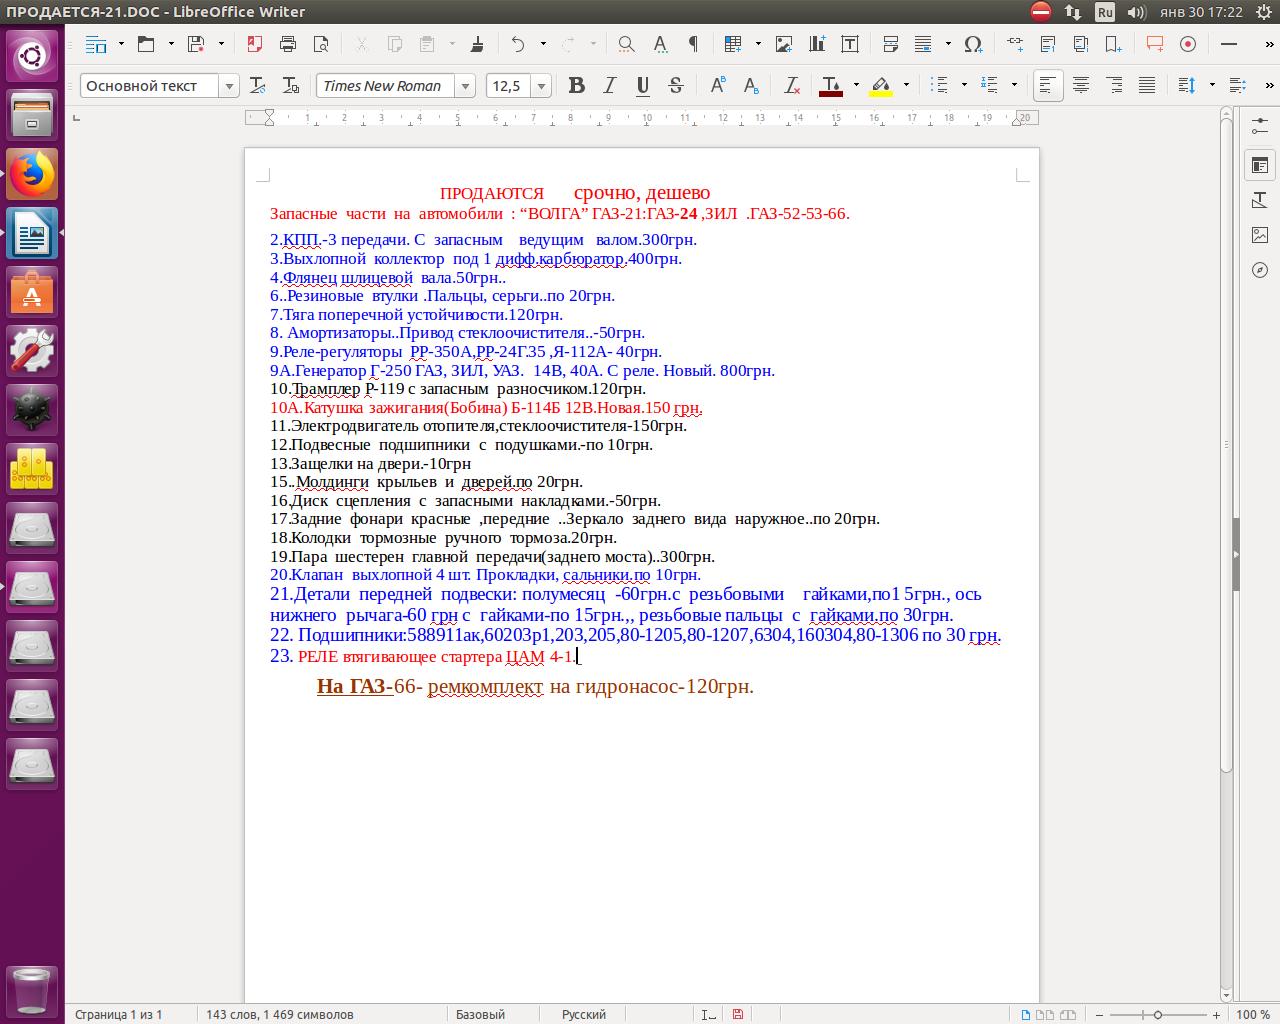Click the 100 % zoom level
This screenshot has height=1024, width=1280.
pos(1253,1014)
